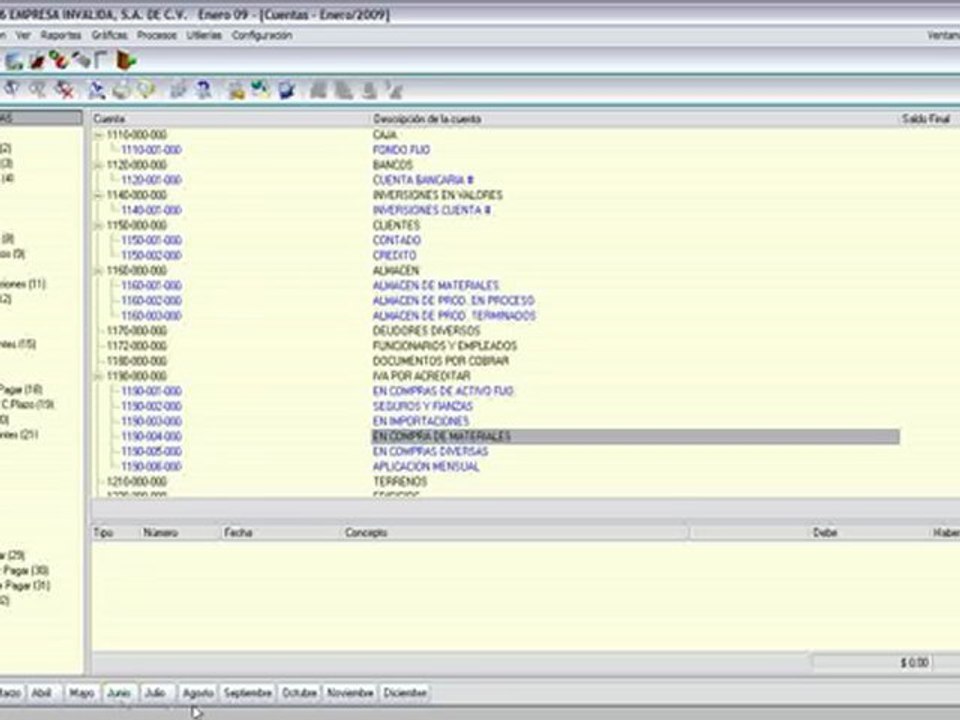Click the SEGUROS Y FIANZAS description

(423, 406)
